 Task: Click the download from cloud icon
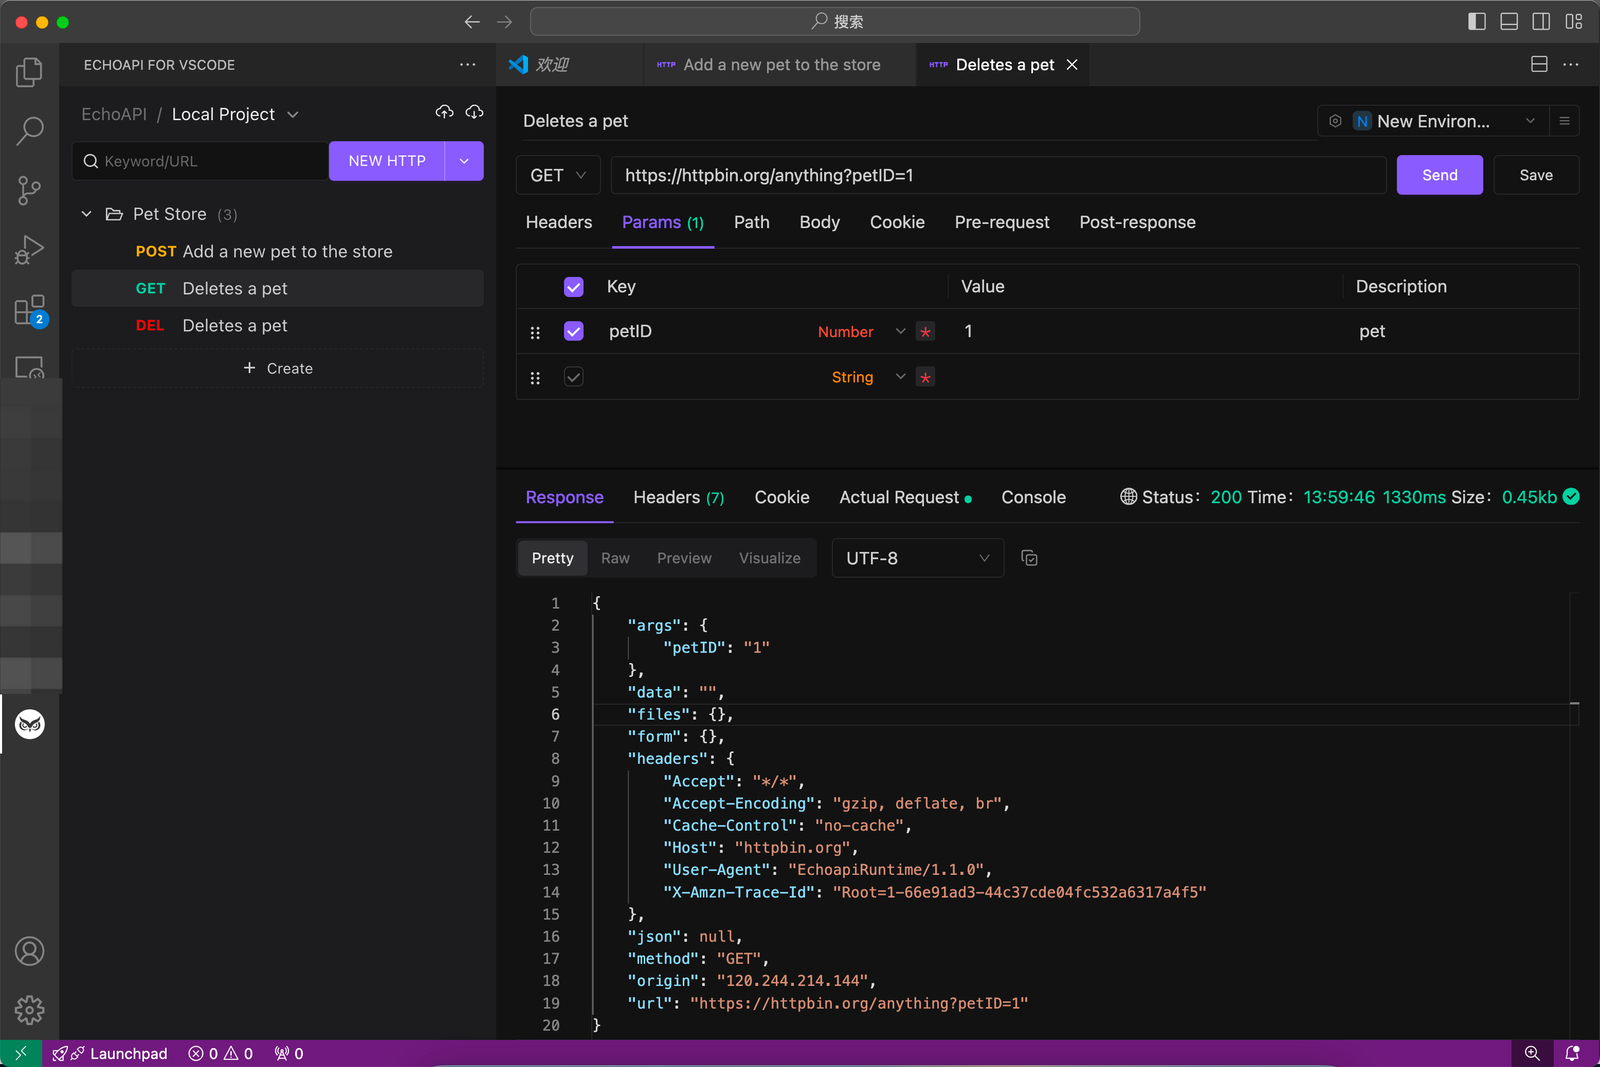(x=474, y=112)
